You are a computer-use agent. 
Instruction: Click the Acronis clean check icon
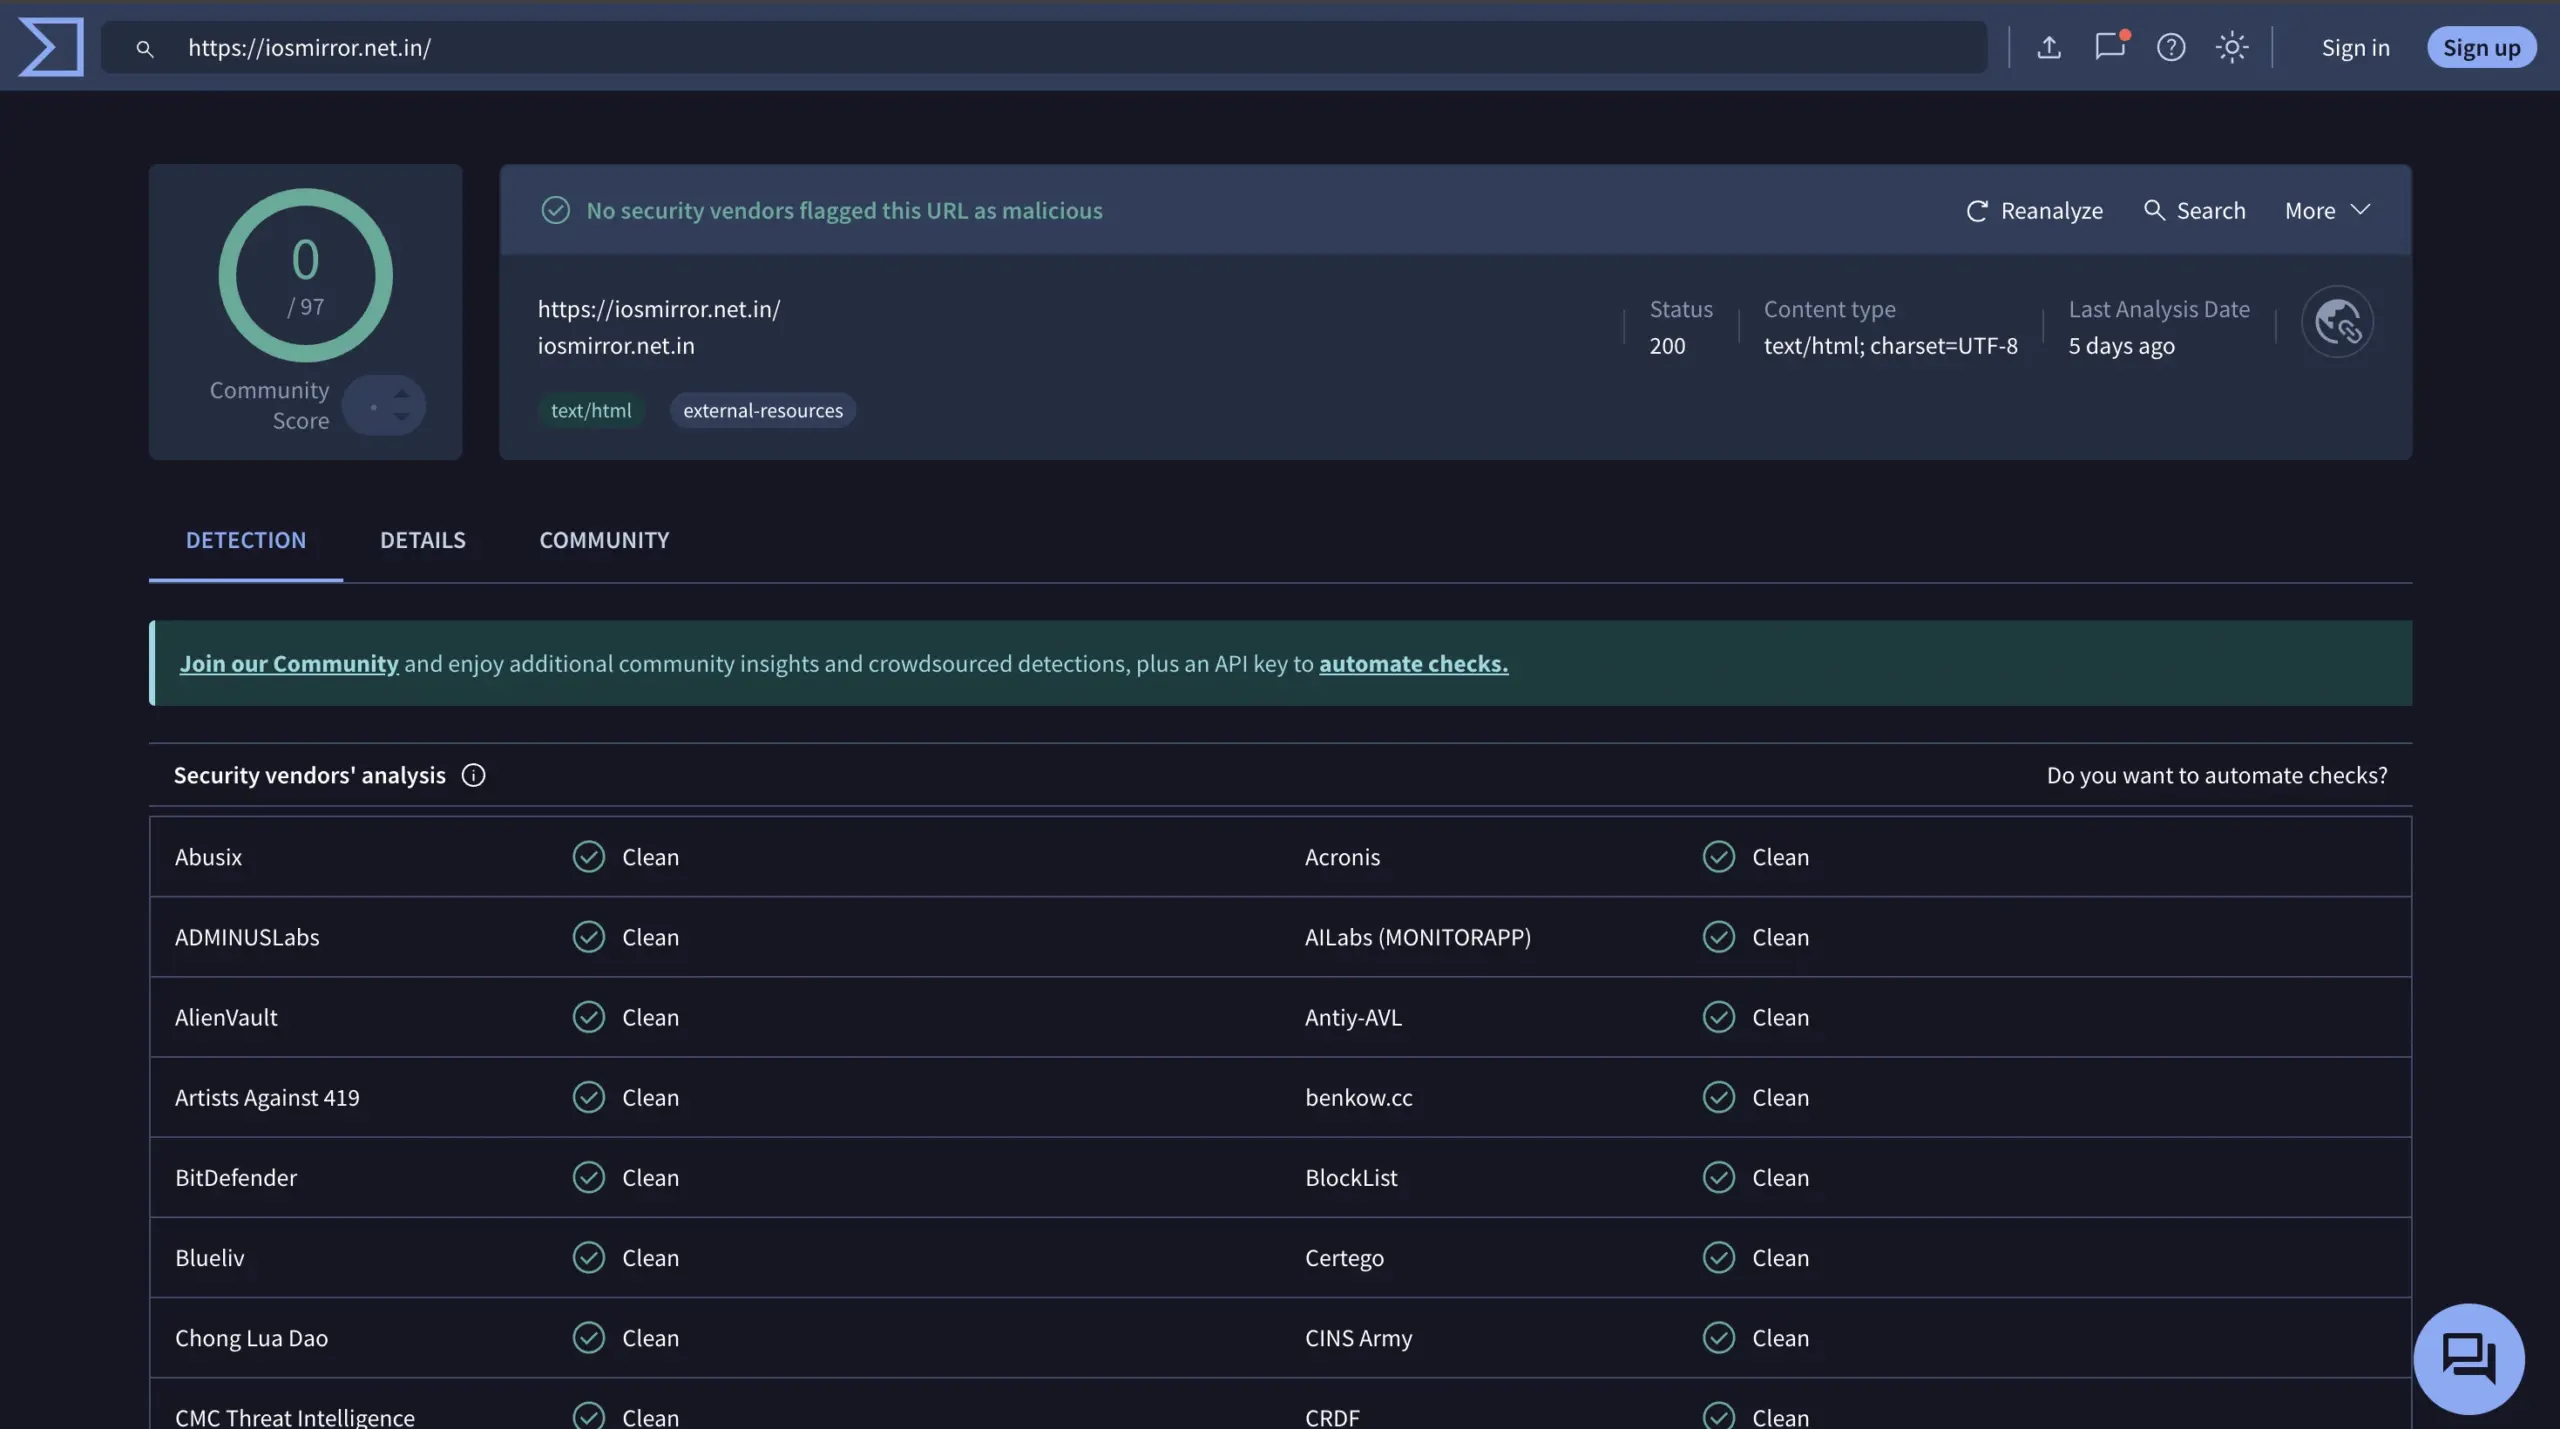1719,857
